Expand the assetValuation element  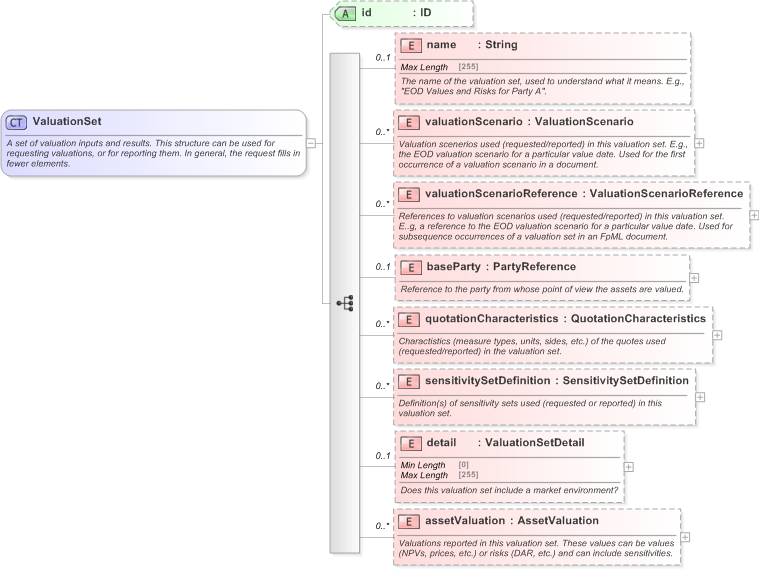tap(685, 537)
